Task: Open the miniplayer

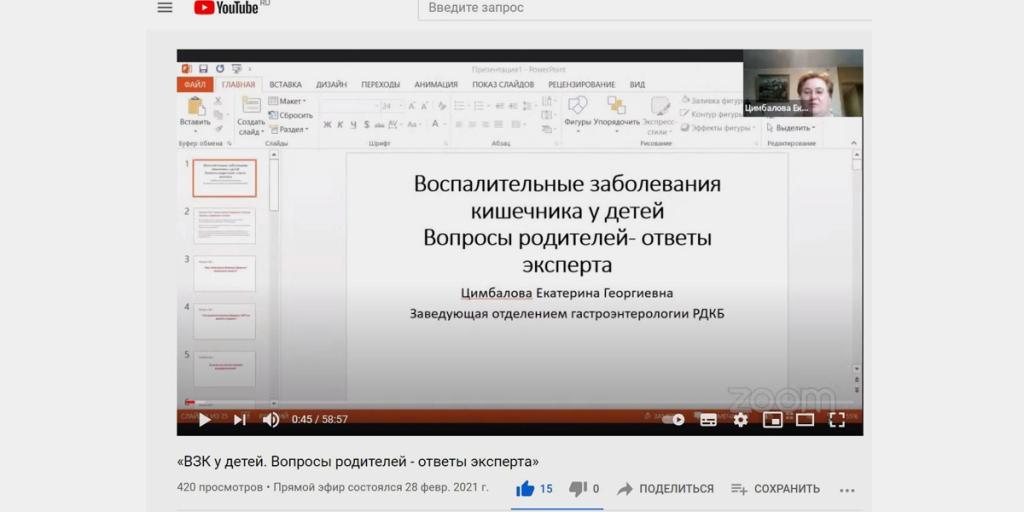Action: [x=772, y=420]
